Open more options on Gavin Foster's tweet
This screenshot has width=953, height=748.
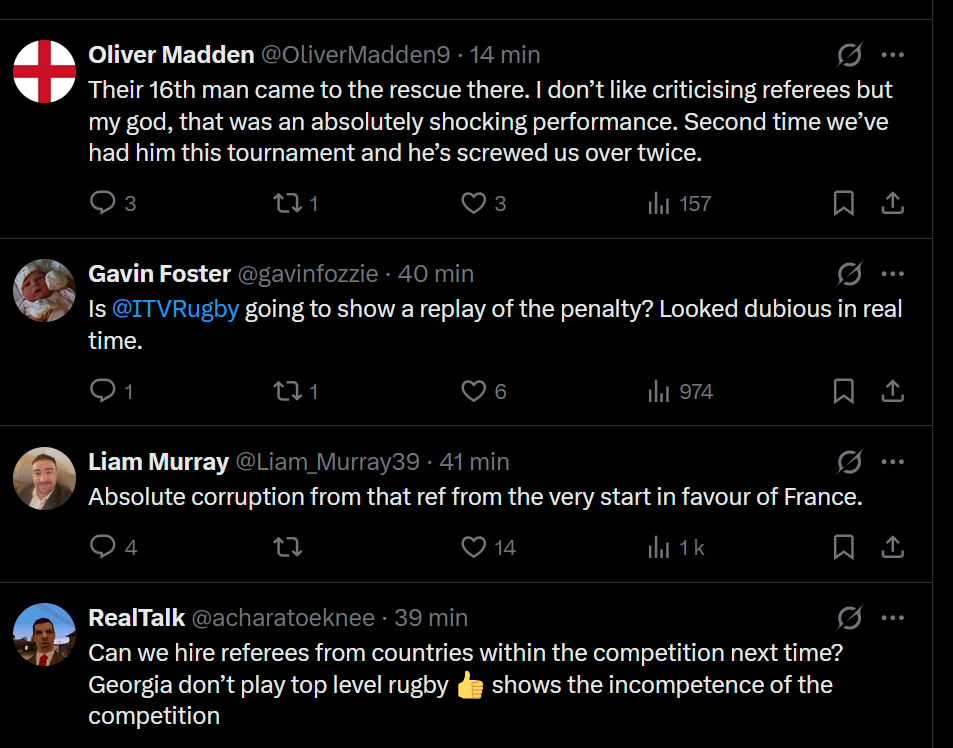point(892,274)
